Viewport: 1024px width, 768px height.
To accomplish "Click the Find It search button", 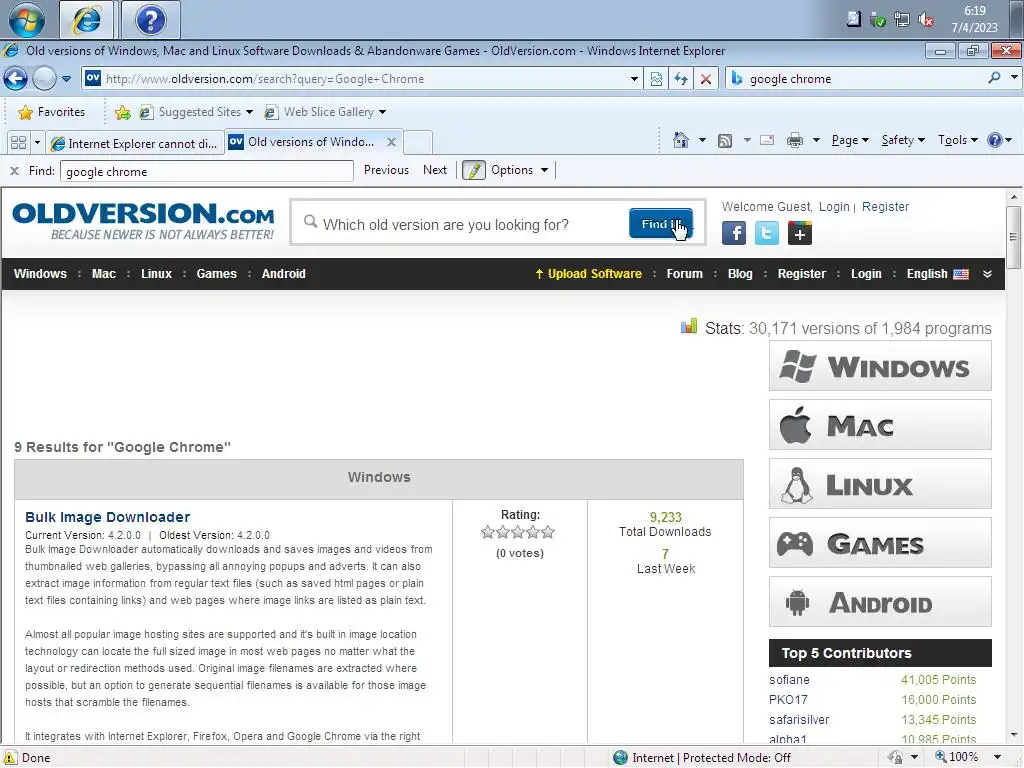I will click(x=660, y=223).
